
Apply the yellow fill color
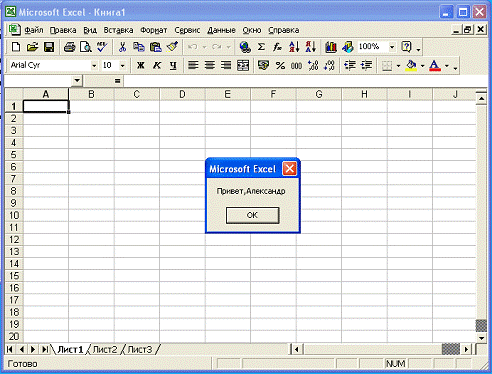pyautogui.click(x=411, y=65)
